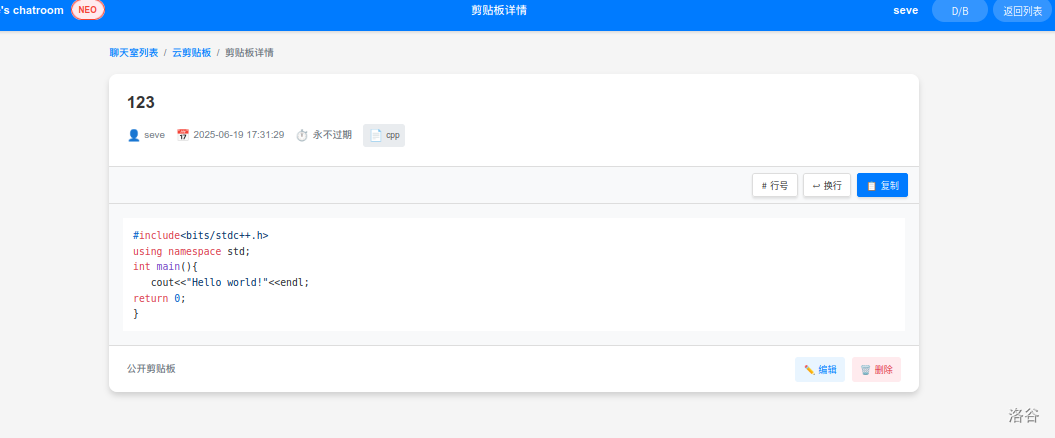This screenshot has height=438, width=1055.
Task: Click the 公开剪贴板 visibility label
Action: click(151, 368)
